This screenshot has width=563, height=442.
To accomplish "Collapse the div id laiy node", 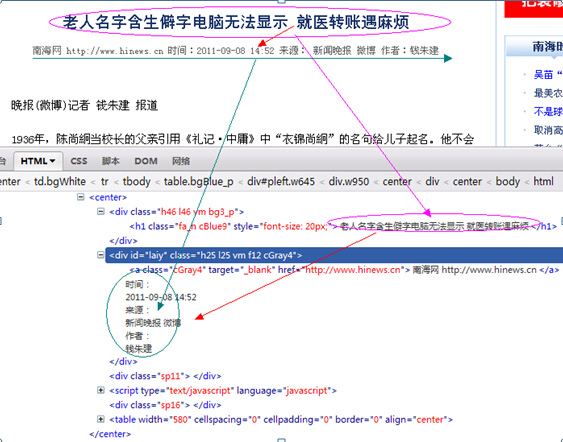I will click(101, 255).
